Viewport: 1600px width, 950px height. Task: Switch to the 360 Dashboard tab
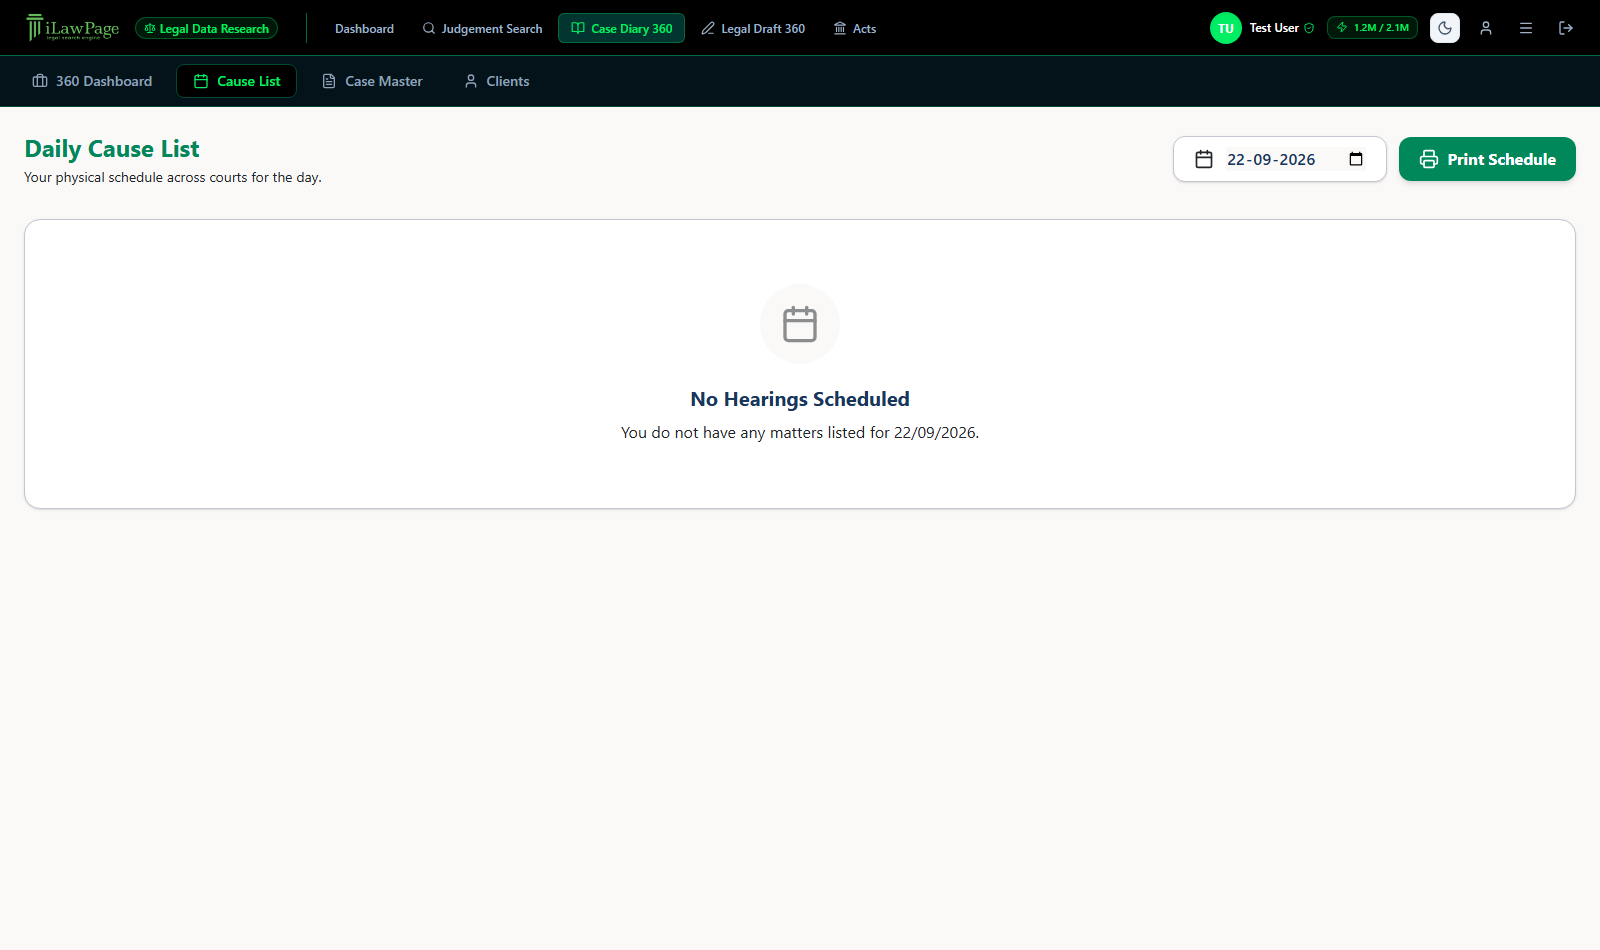pos(92,81)
